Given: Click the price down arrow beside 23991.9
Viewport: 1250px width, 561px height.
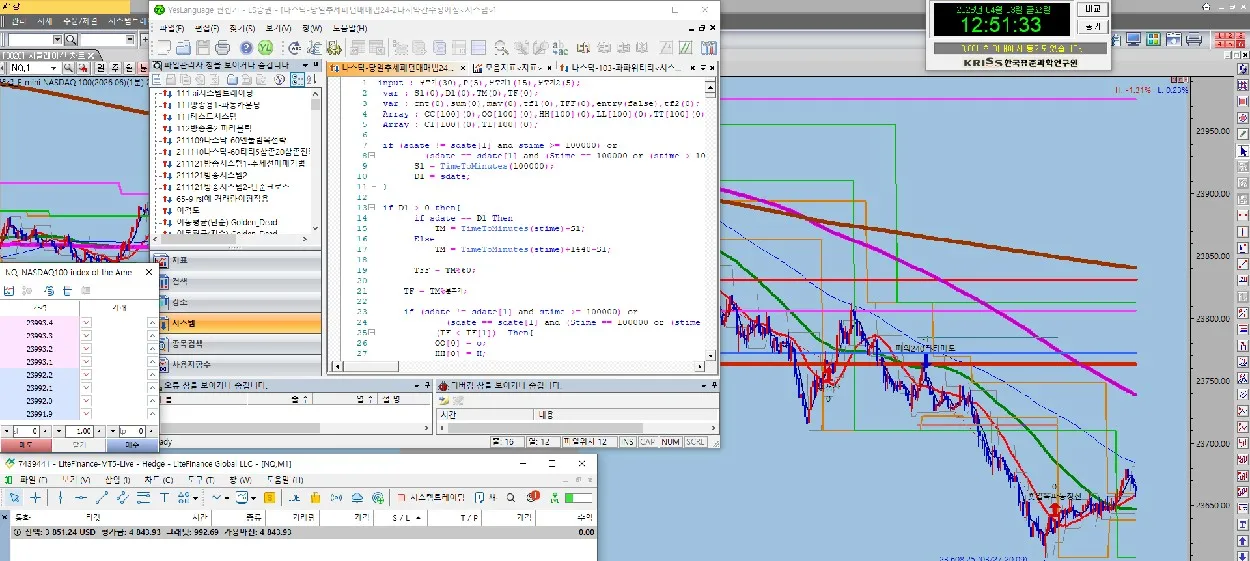Looking at the screenshot, I should pyautogui.click(x=87, y=413).
